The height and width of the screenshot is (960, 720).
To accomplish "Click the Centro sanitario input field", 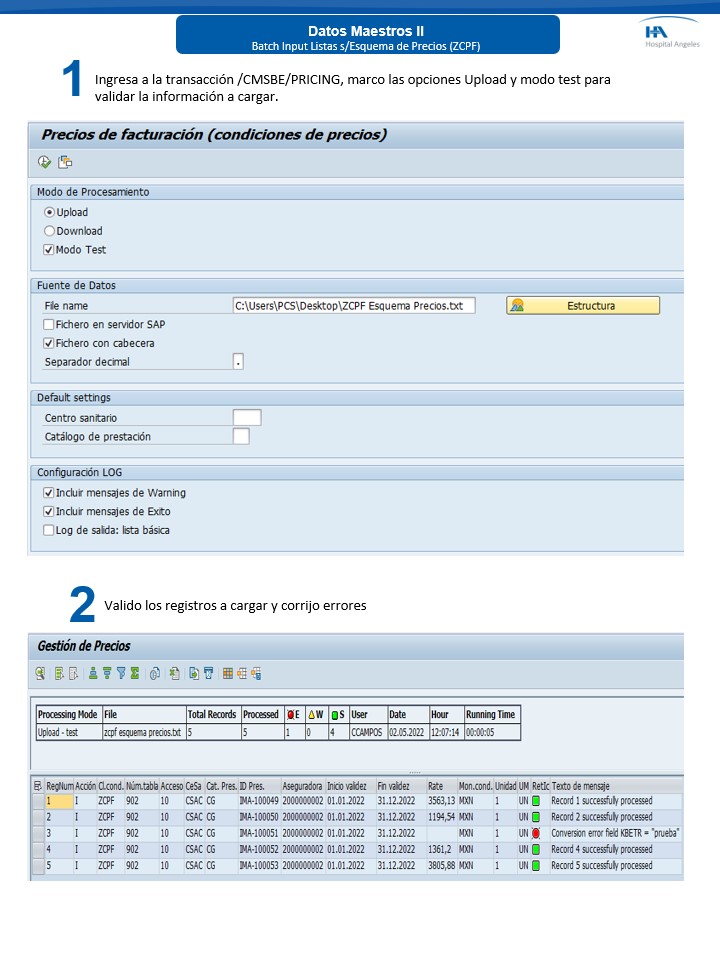I will click(x=246, y=418).
